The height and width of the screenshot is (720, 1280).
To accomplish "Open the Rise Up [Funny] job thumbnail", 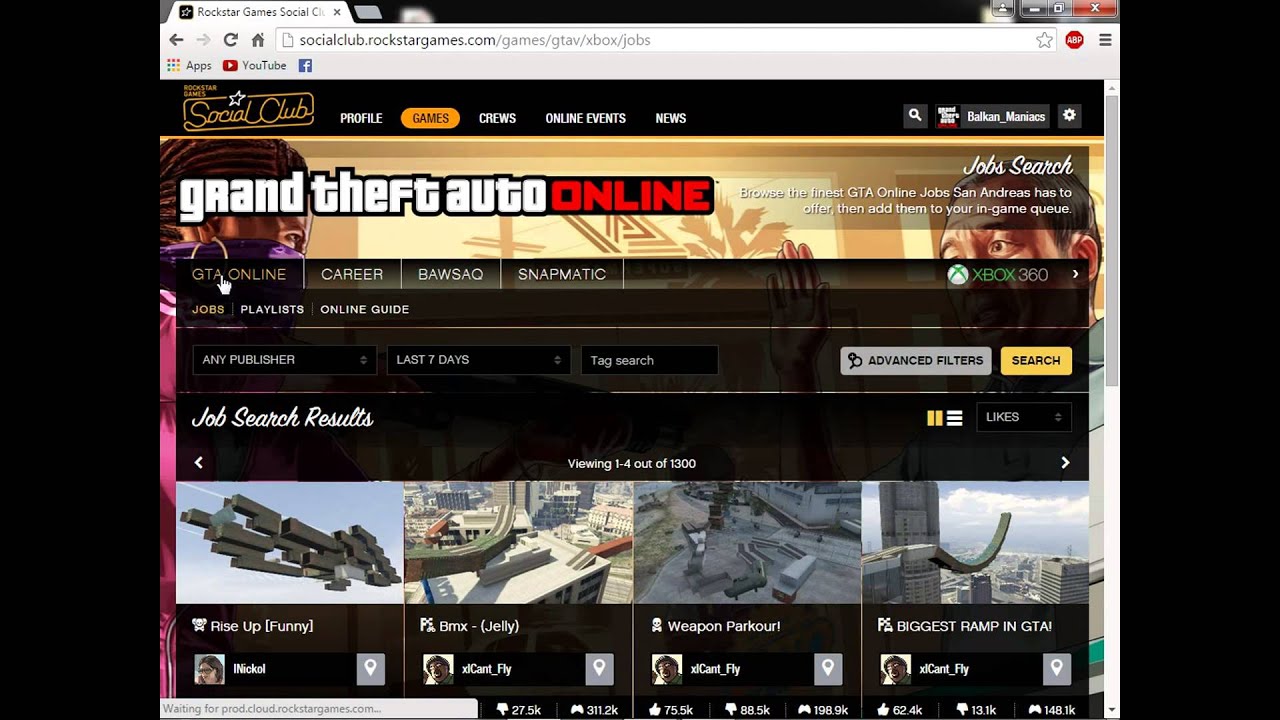I will (x=290, y=543).
